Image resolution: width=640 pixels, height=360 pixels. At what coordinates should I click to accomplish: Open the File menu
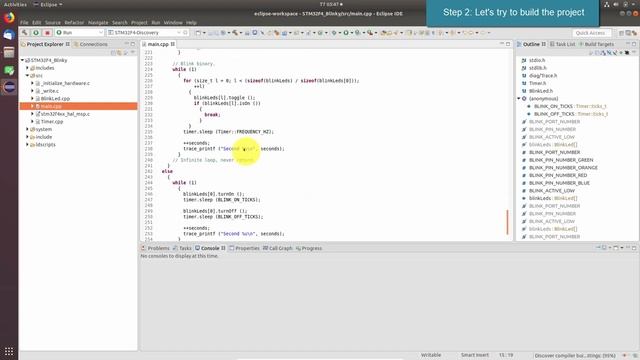point(24,22)
